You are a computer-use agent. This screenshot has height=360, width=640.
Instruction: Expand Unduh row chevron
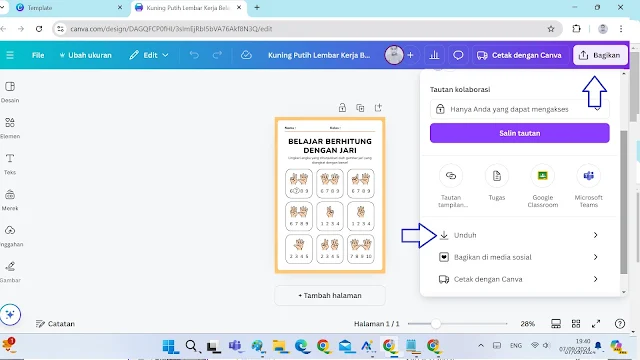coord(596,235)
